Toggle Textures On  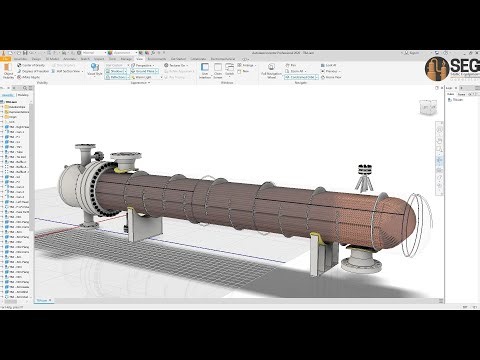point(175,65)
